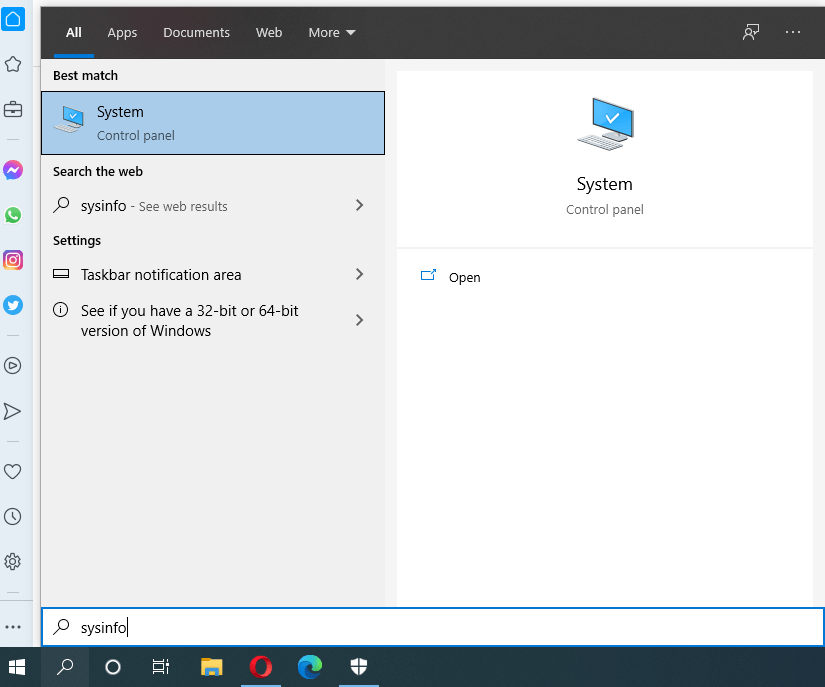
Task: Select the System best match result
Action: coord(213,123)
